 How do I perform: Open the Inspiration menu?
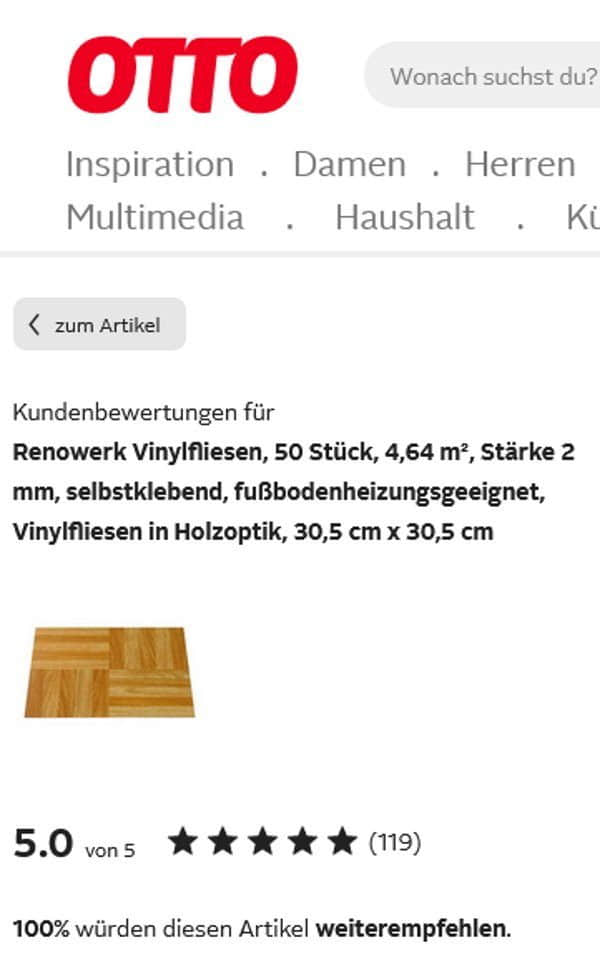pos(150,164)
